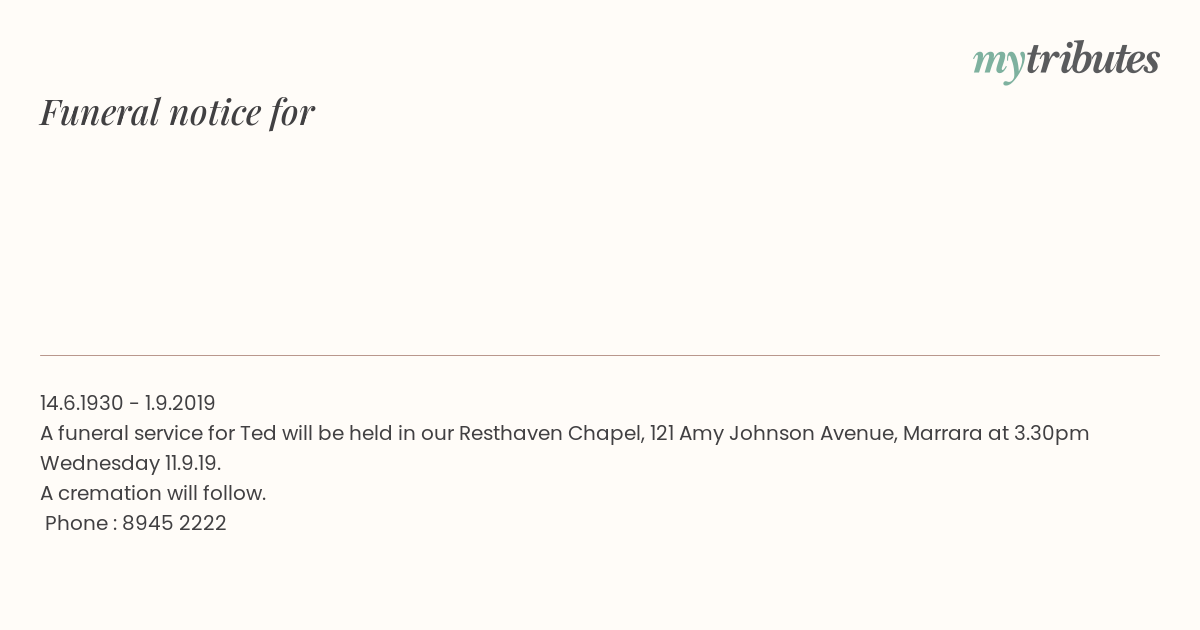This screenshot has height=630, width=1200.
Task: Click 'A cremation will follow.' line
Action: [x=153, y=493]
